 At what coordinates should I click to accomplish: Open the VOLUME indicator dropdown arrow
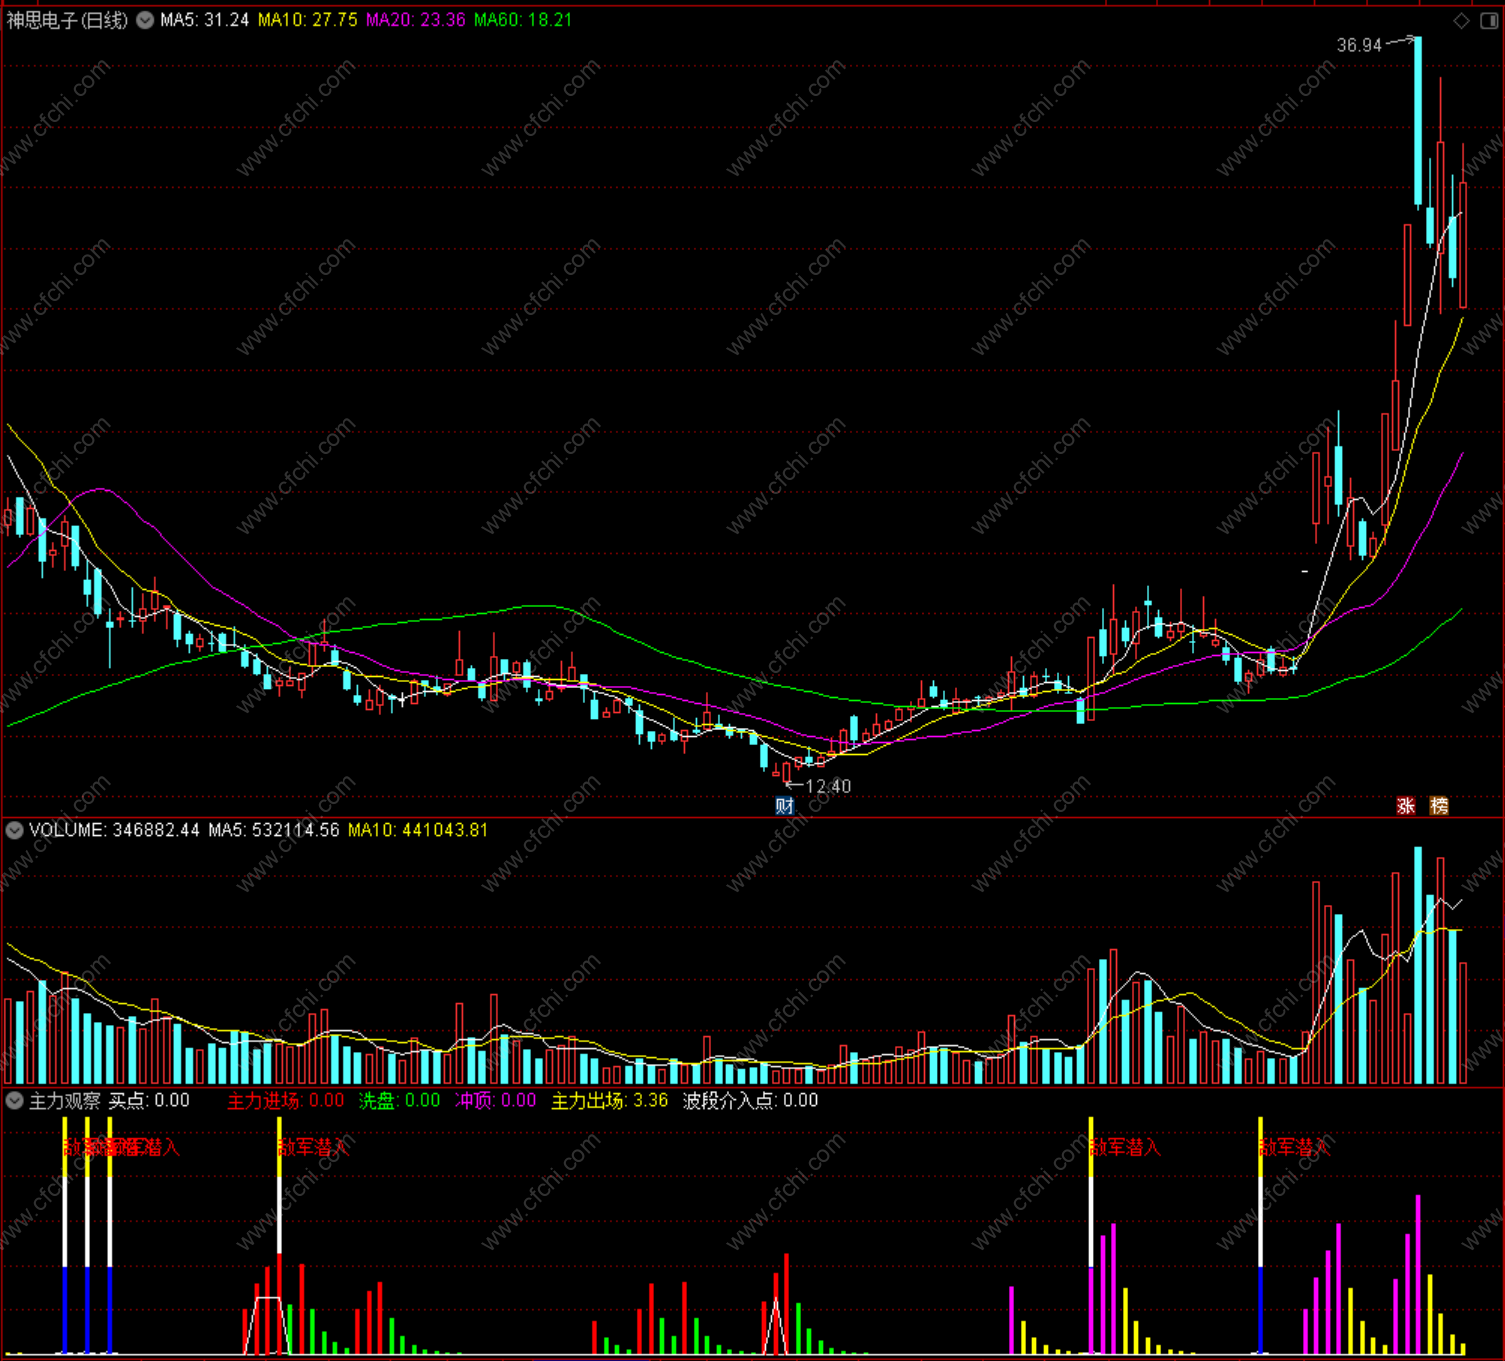tap(15, 830)
